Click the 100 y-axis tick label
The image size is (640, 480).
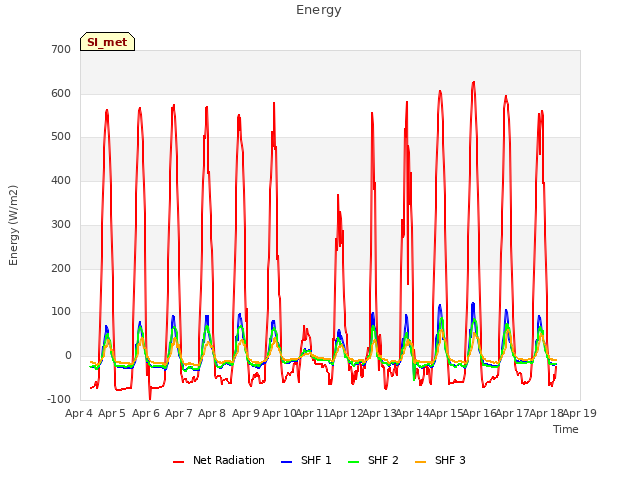(61, 312)
